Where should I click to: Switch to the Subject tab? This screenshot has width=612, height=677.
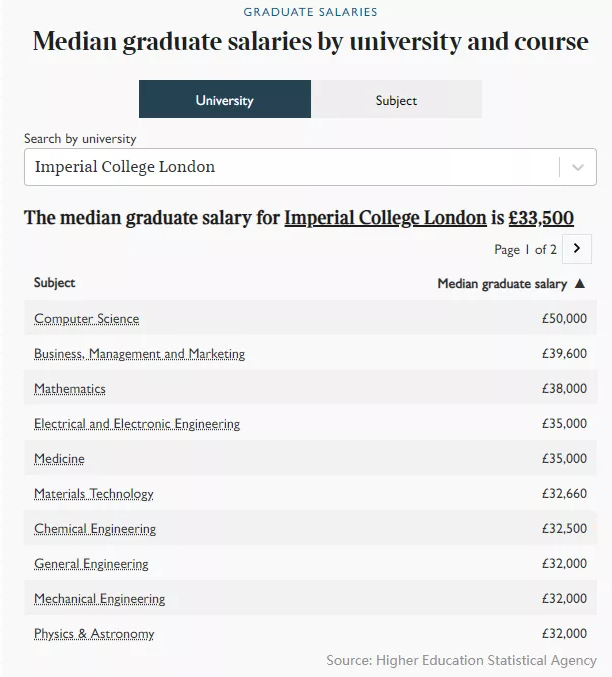tap(396, 100)
